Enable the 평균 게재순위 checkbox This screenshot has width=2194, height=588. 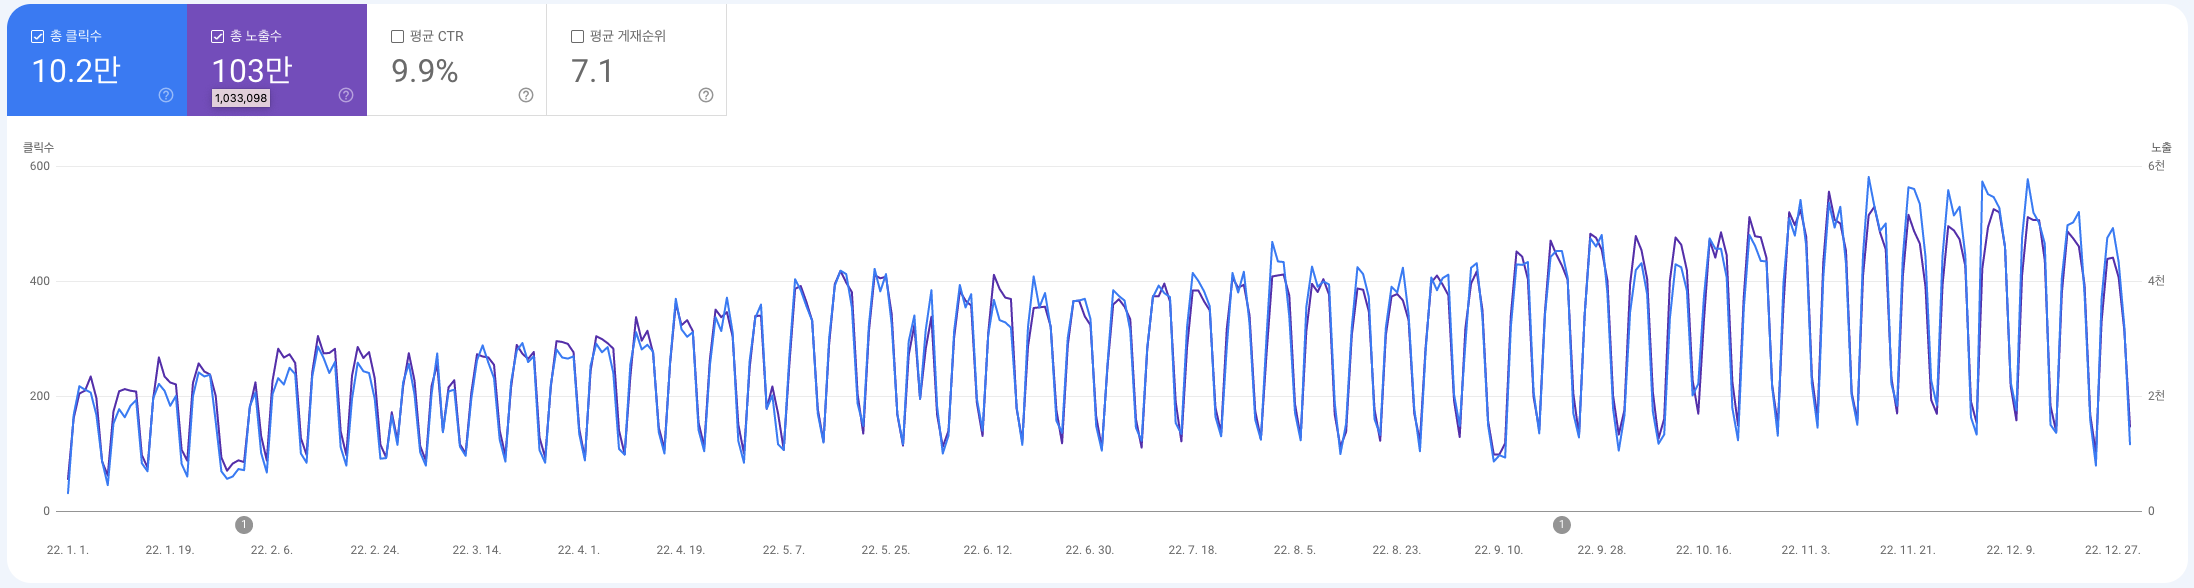[x=577, y=36]
